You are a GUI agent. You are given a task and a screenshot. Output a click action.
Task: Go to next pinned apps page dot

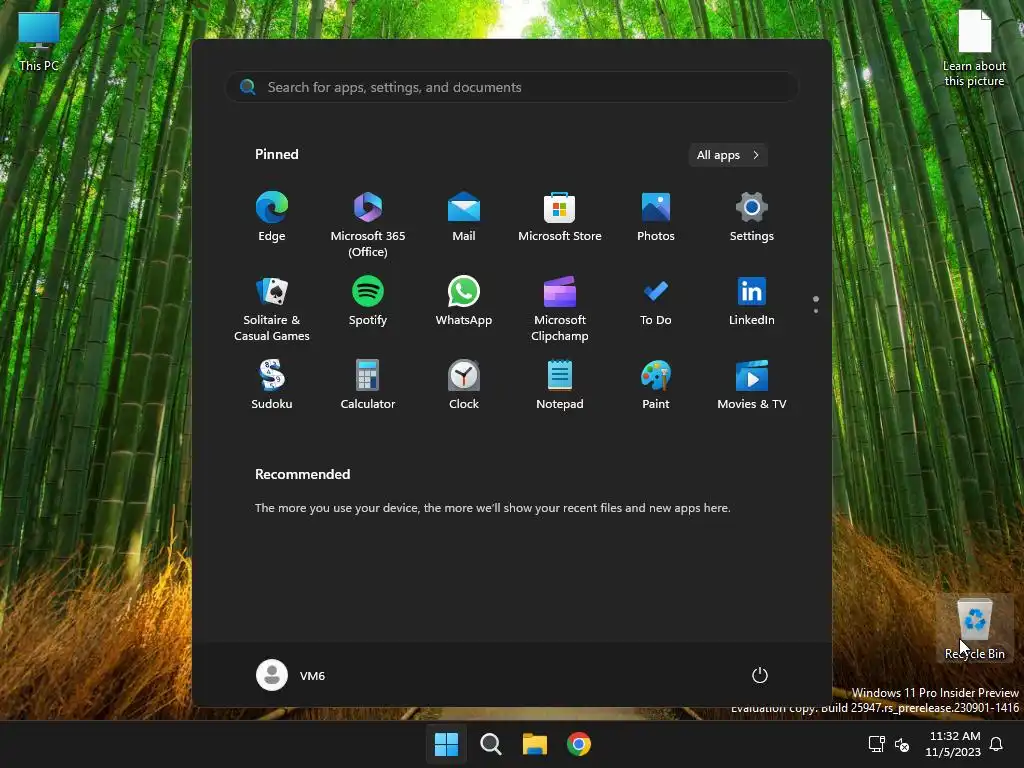point(816,311)
